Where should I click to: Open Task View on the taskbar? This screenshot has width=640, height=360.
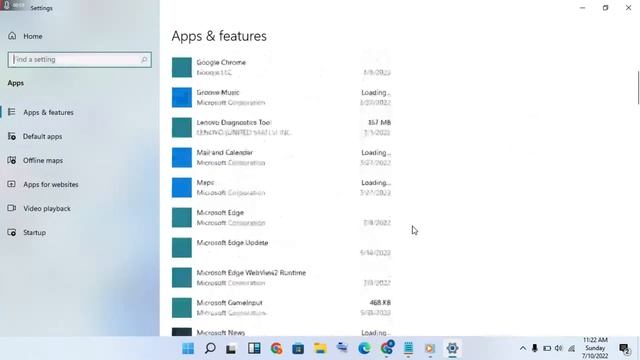click(x=231, y=349)
